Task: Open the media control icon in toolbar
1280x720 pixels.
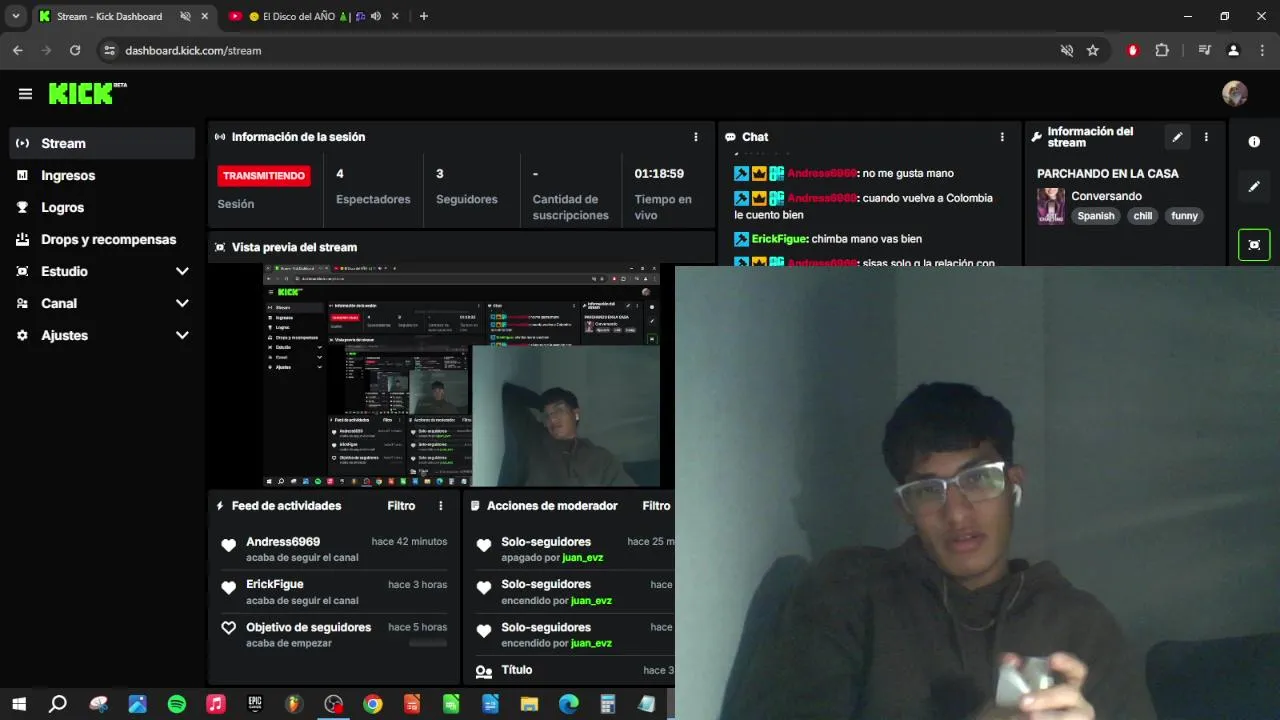Action: click(1205, 50)
